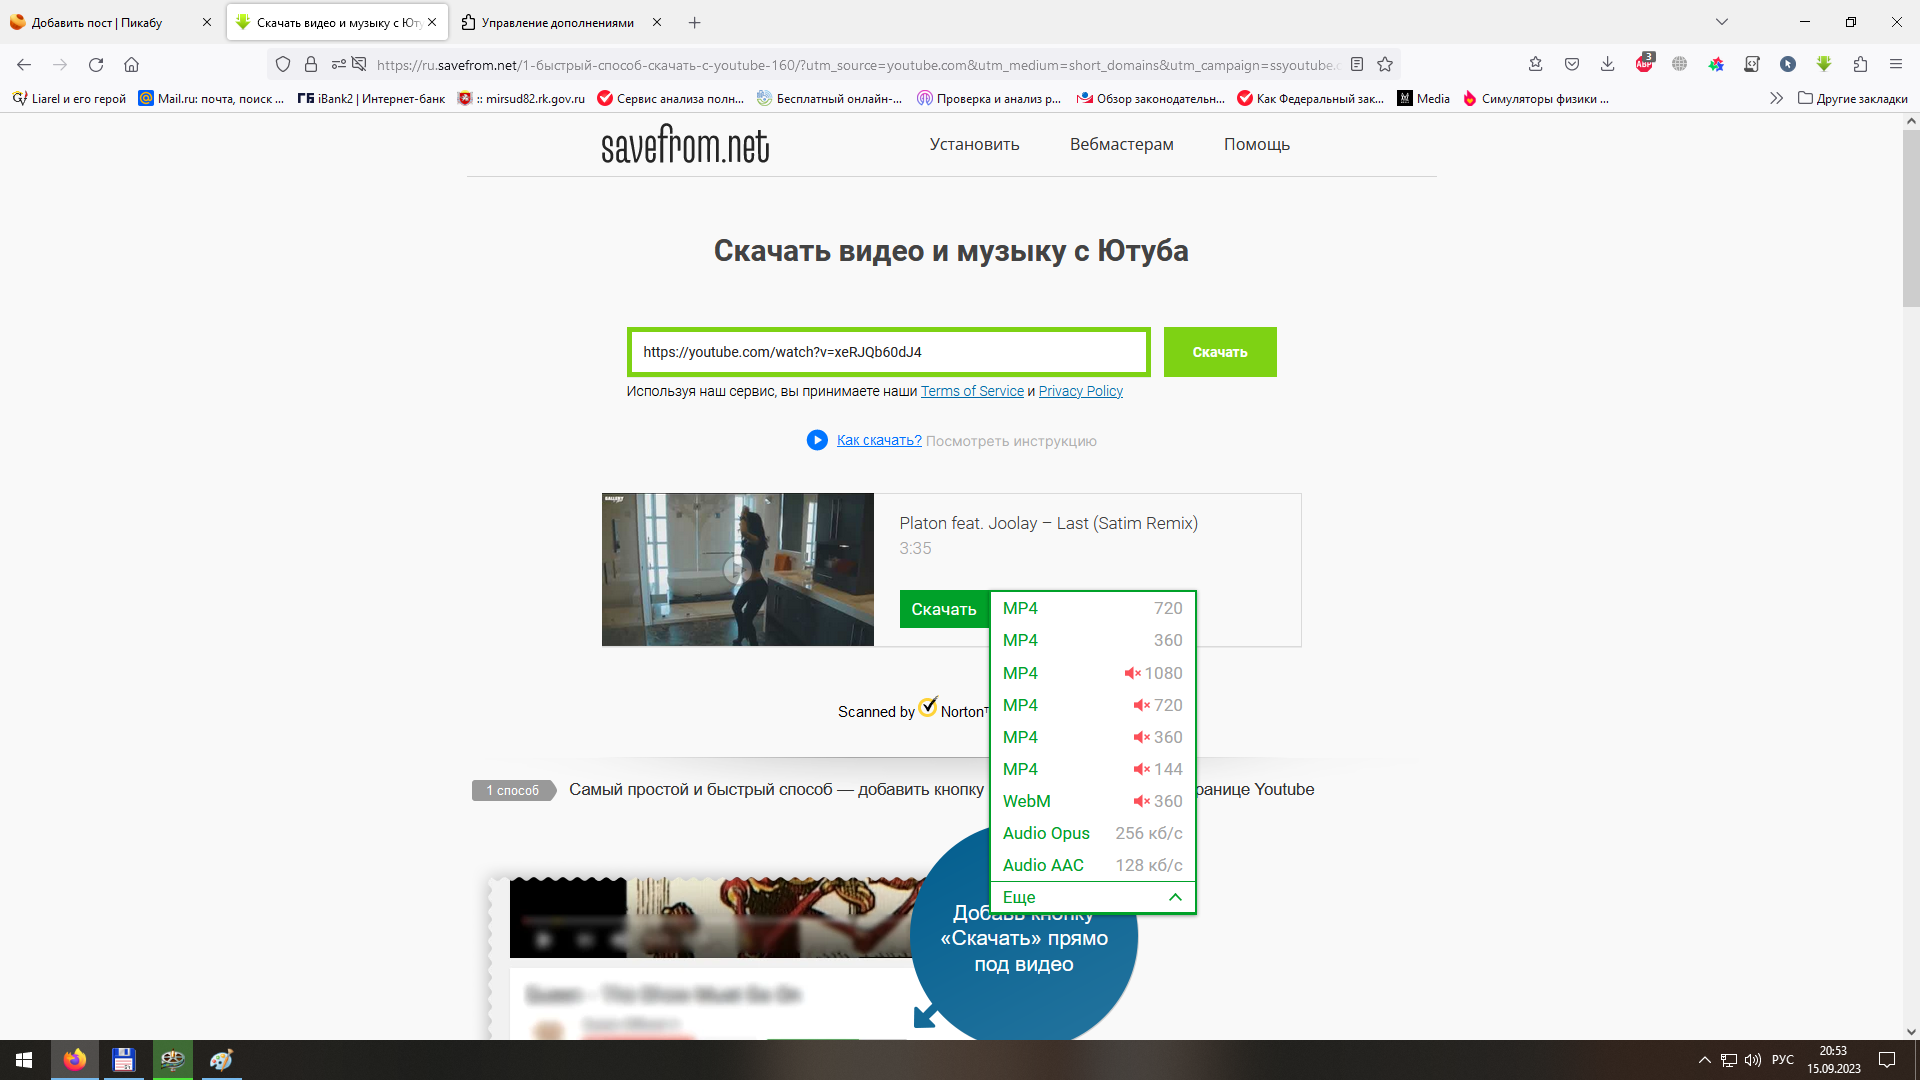
Task: Open the Firefox downloads panel
Action: 1608,65
